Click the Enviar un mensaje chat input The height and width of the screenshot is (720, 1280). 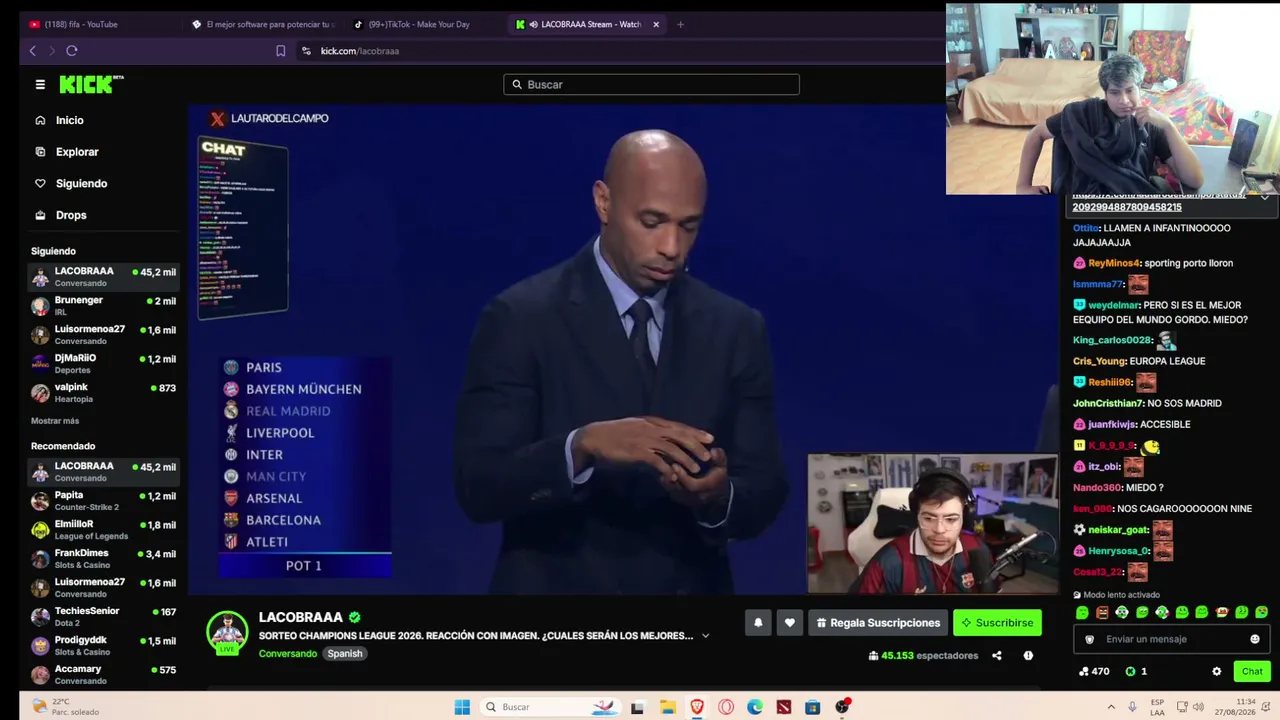pyautogui.click(x=1172, y=639)
